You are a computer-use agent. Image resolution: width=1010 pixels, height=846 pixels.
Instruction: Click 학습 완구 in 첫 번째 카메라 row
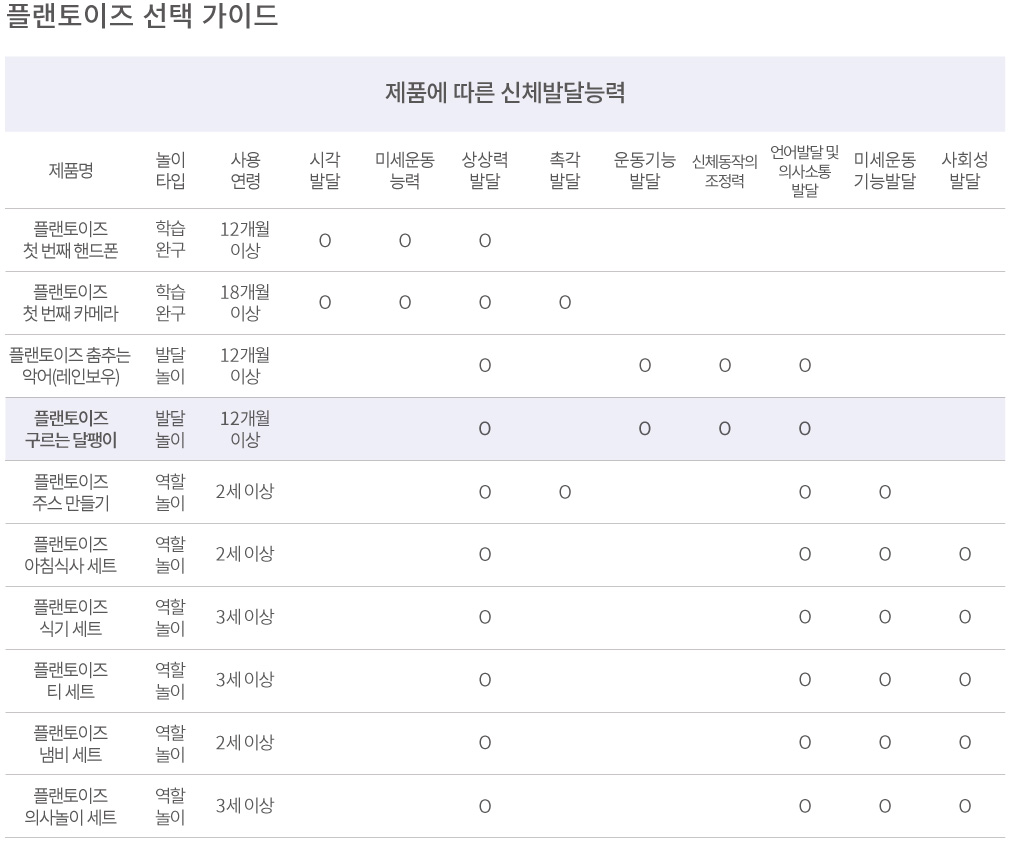pyautogui.click(x=170, y=302)
